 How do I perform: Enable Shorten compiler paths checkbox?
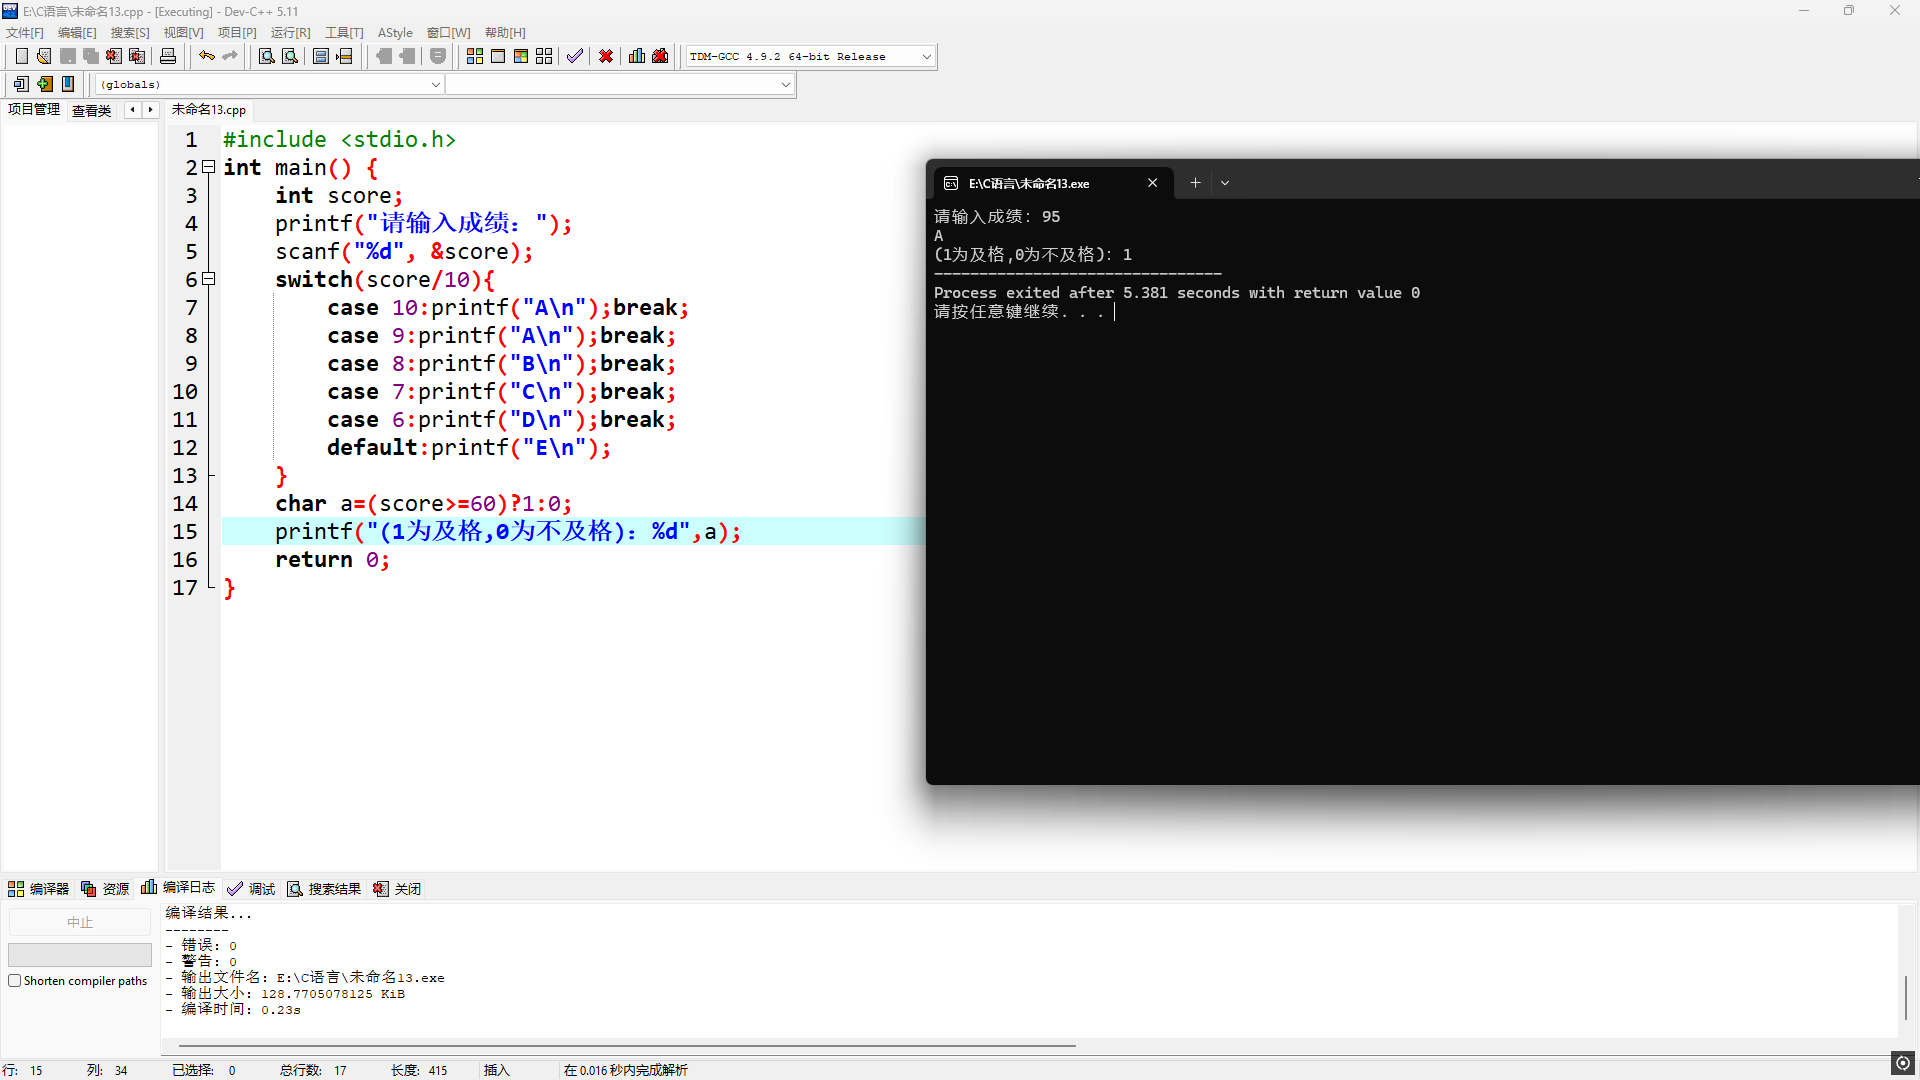pyautogui.click(x=15, y=981)
